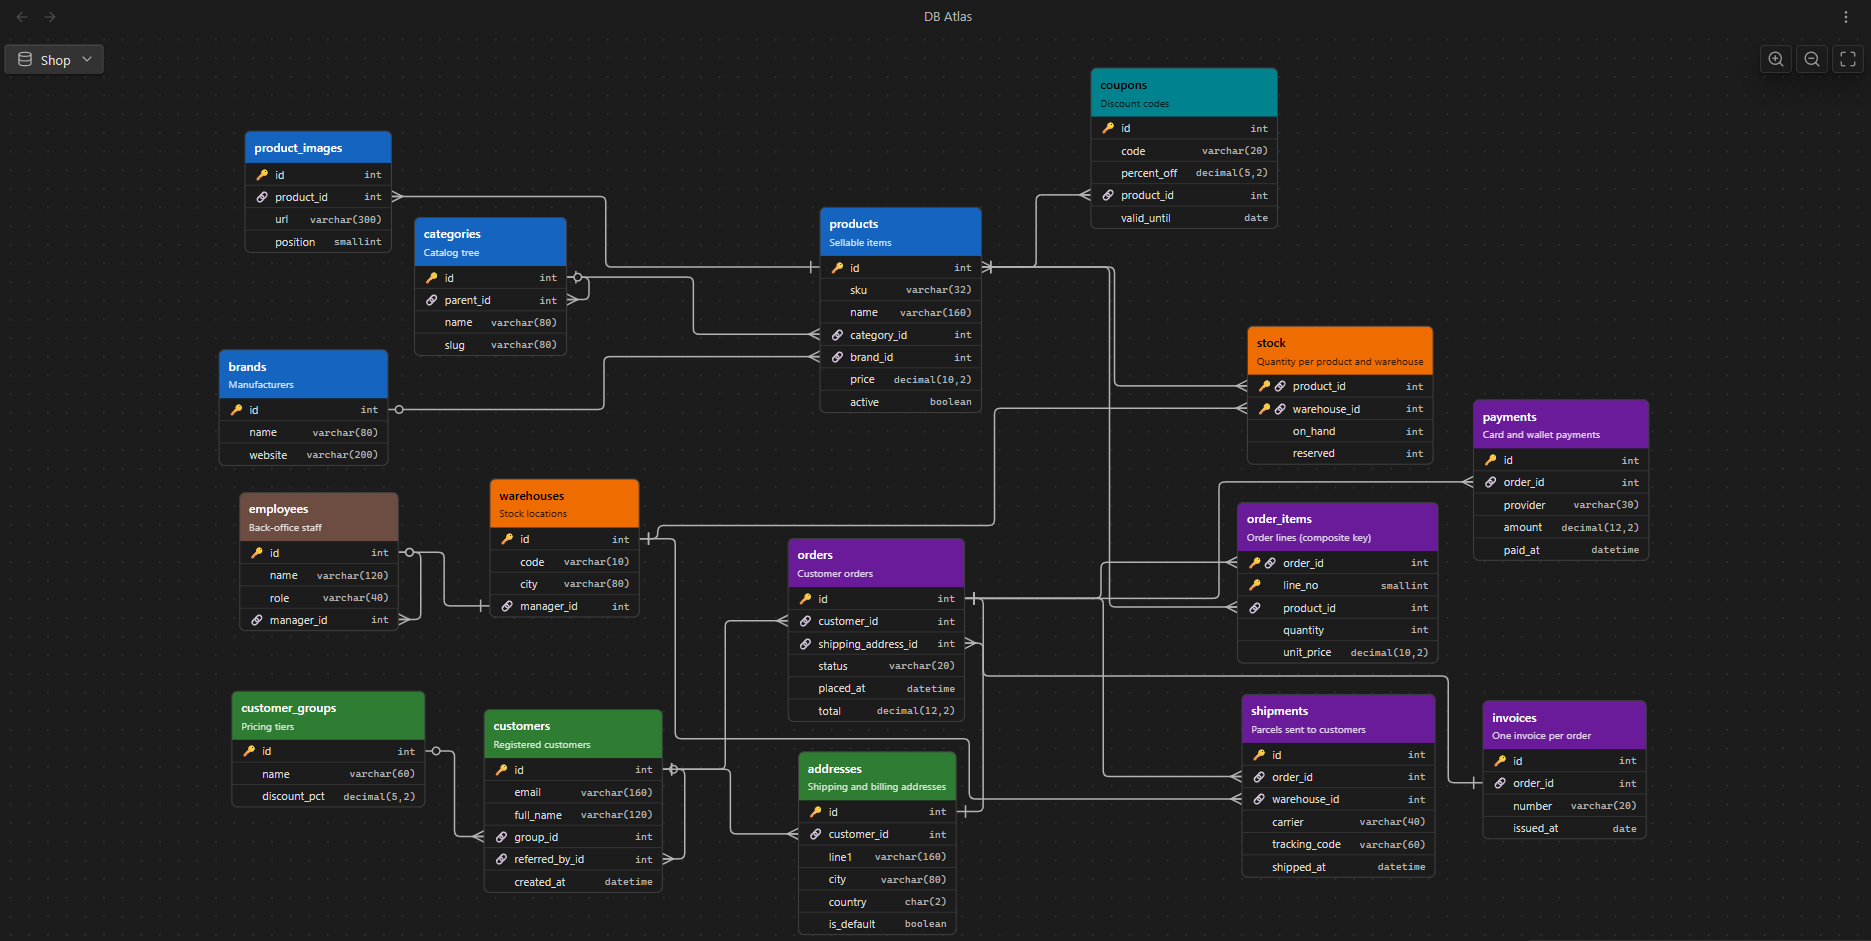
Task: Click the key icon on products id
Action: pyautogui.click(x=838, y=268)
